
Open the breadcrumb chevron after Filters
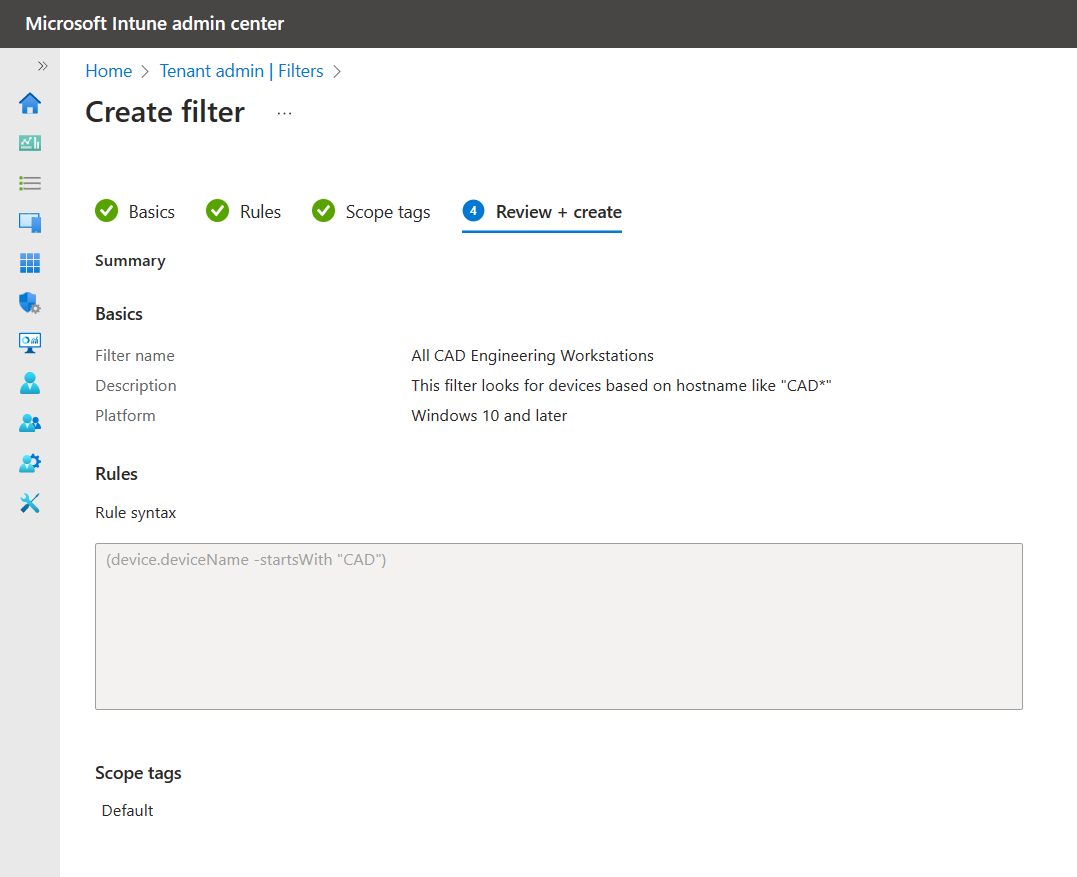pos(337,71)
